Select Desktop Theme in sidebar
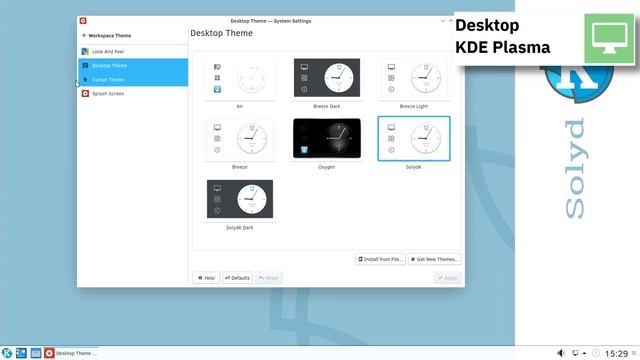 pyautogui.click(x=133, y=65)
